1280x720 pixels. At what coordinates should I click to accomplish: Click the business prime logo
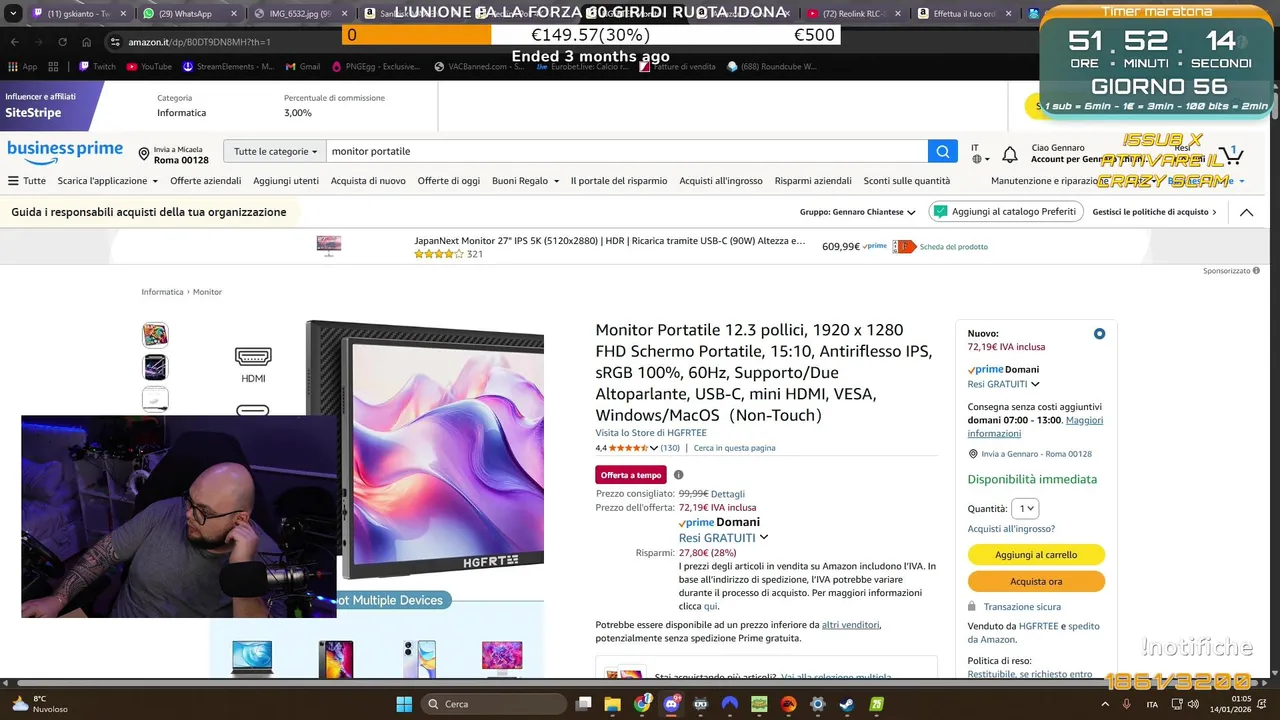(x=65, y=152)
